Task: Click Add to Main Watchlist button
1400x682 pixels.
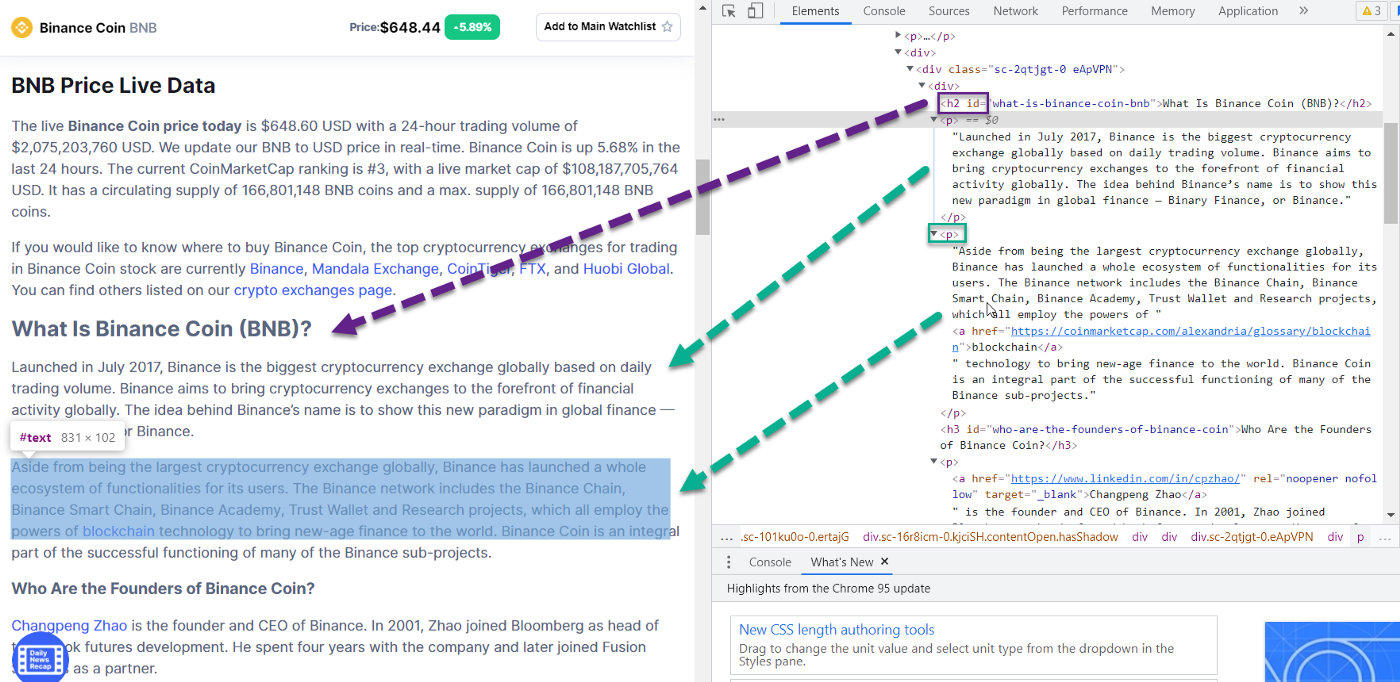Action: (608, 26)
